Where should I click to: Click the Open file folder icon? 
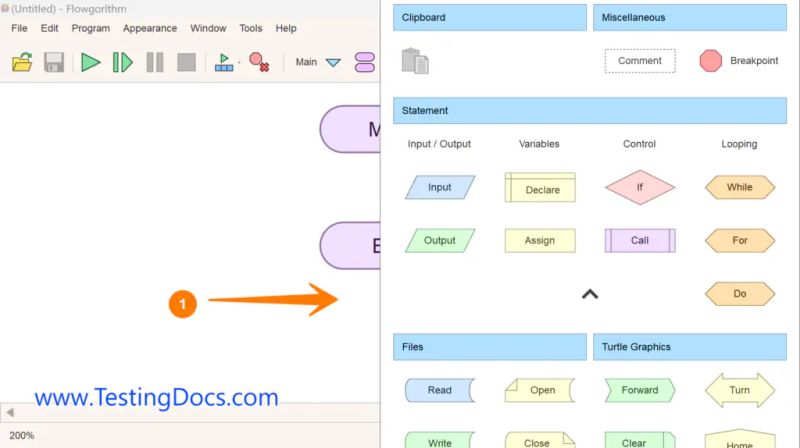(x=22, y=62)
